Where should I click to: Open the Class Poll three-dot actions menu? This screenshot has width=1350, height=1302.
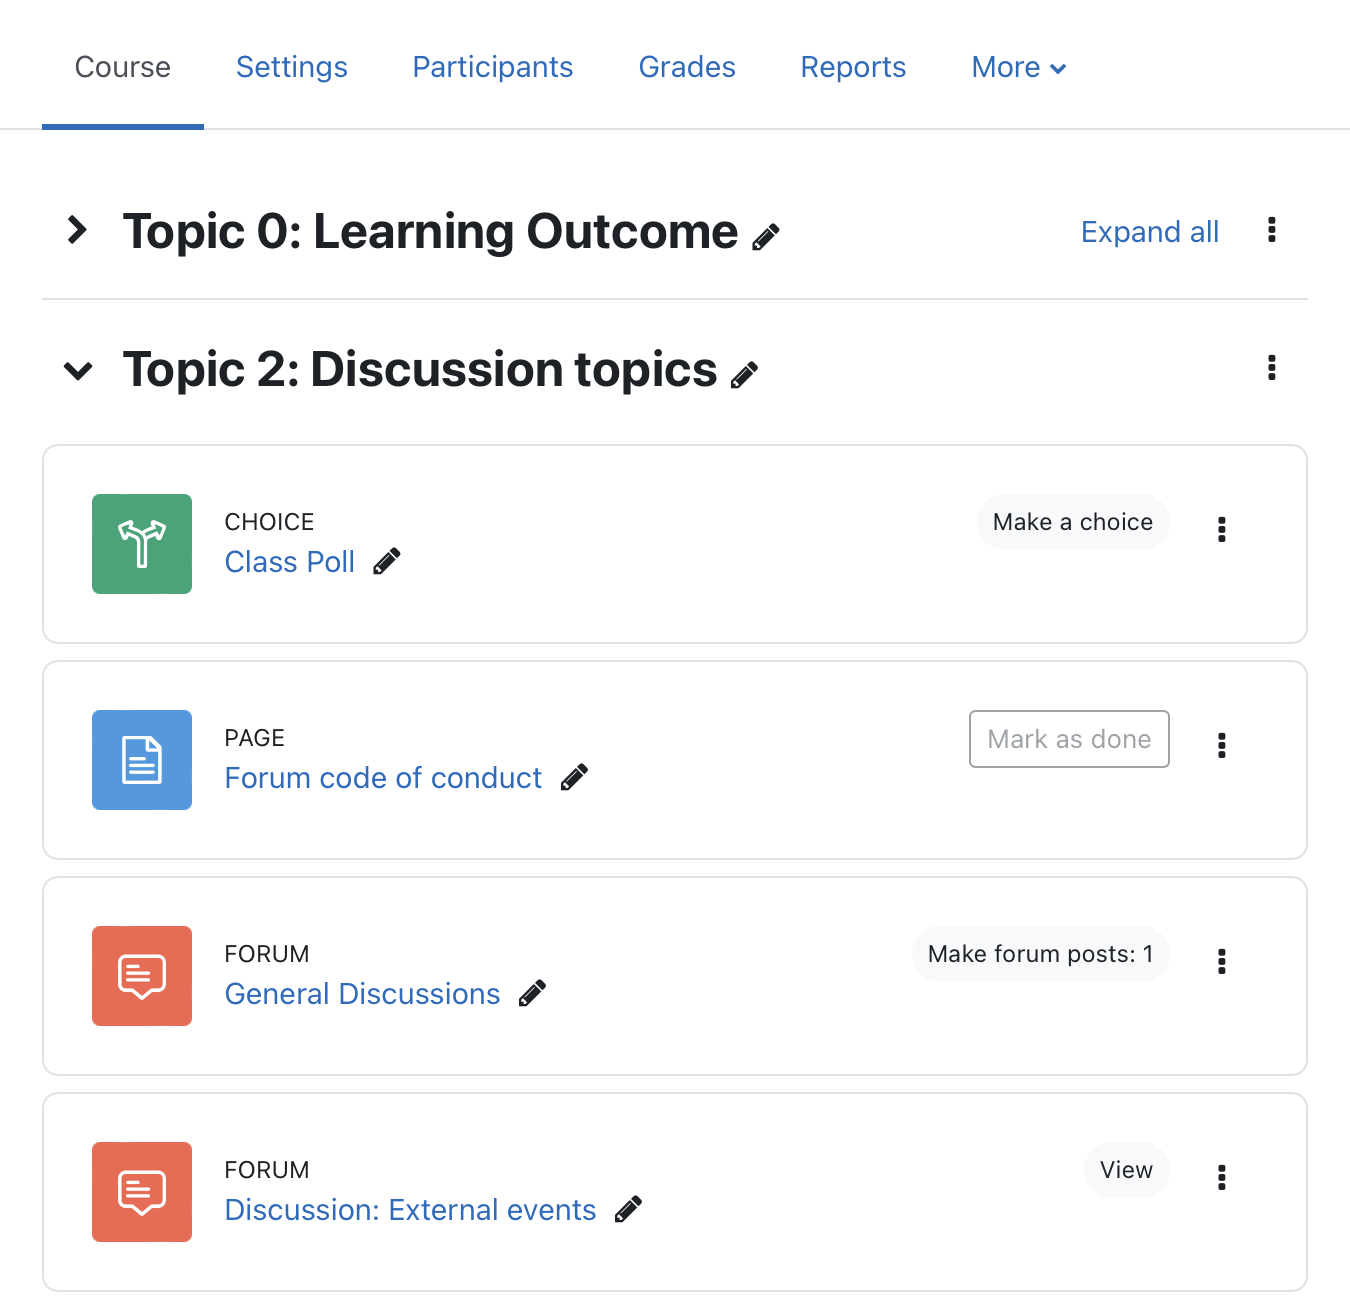click(x=1222, y=529)
